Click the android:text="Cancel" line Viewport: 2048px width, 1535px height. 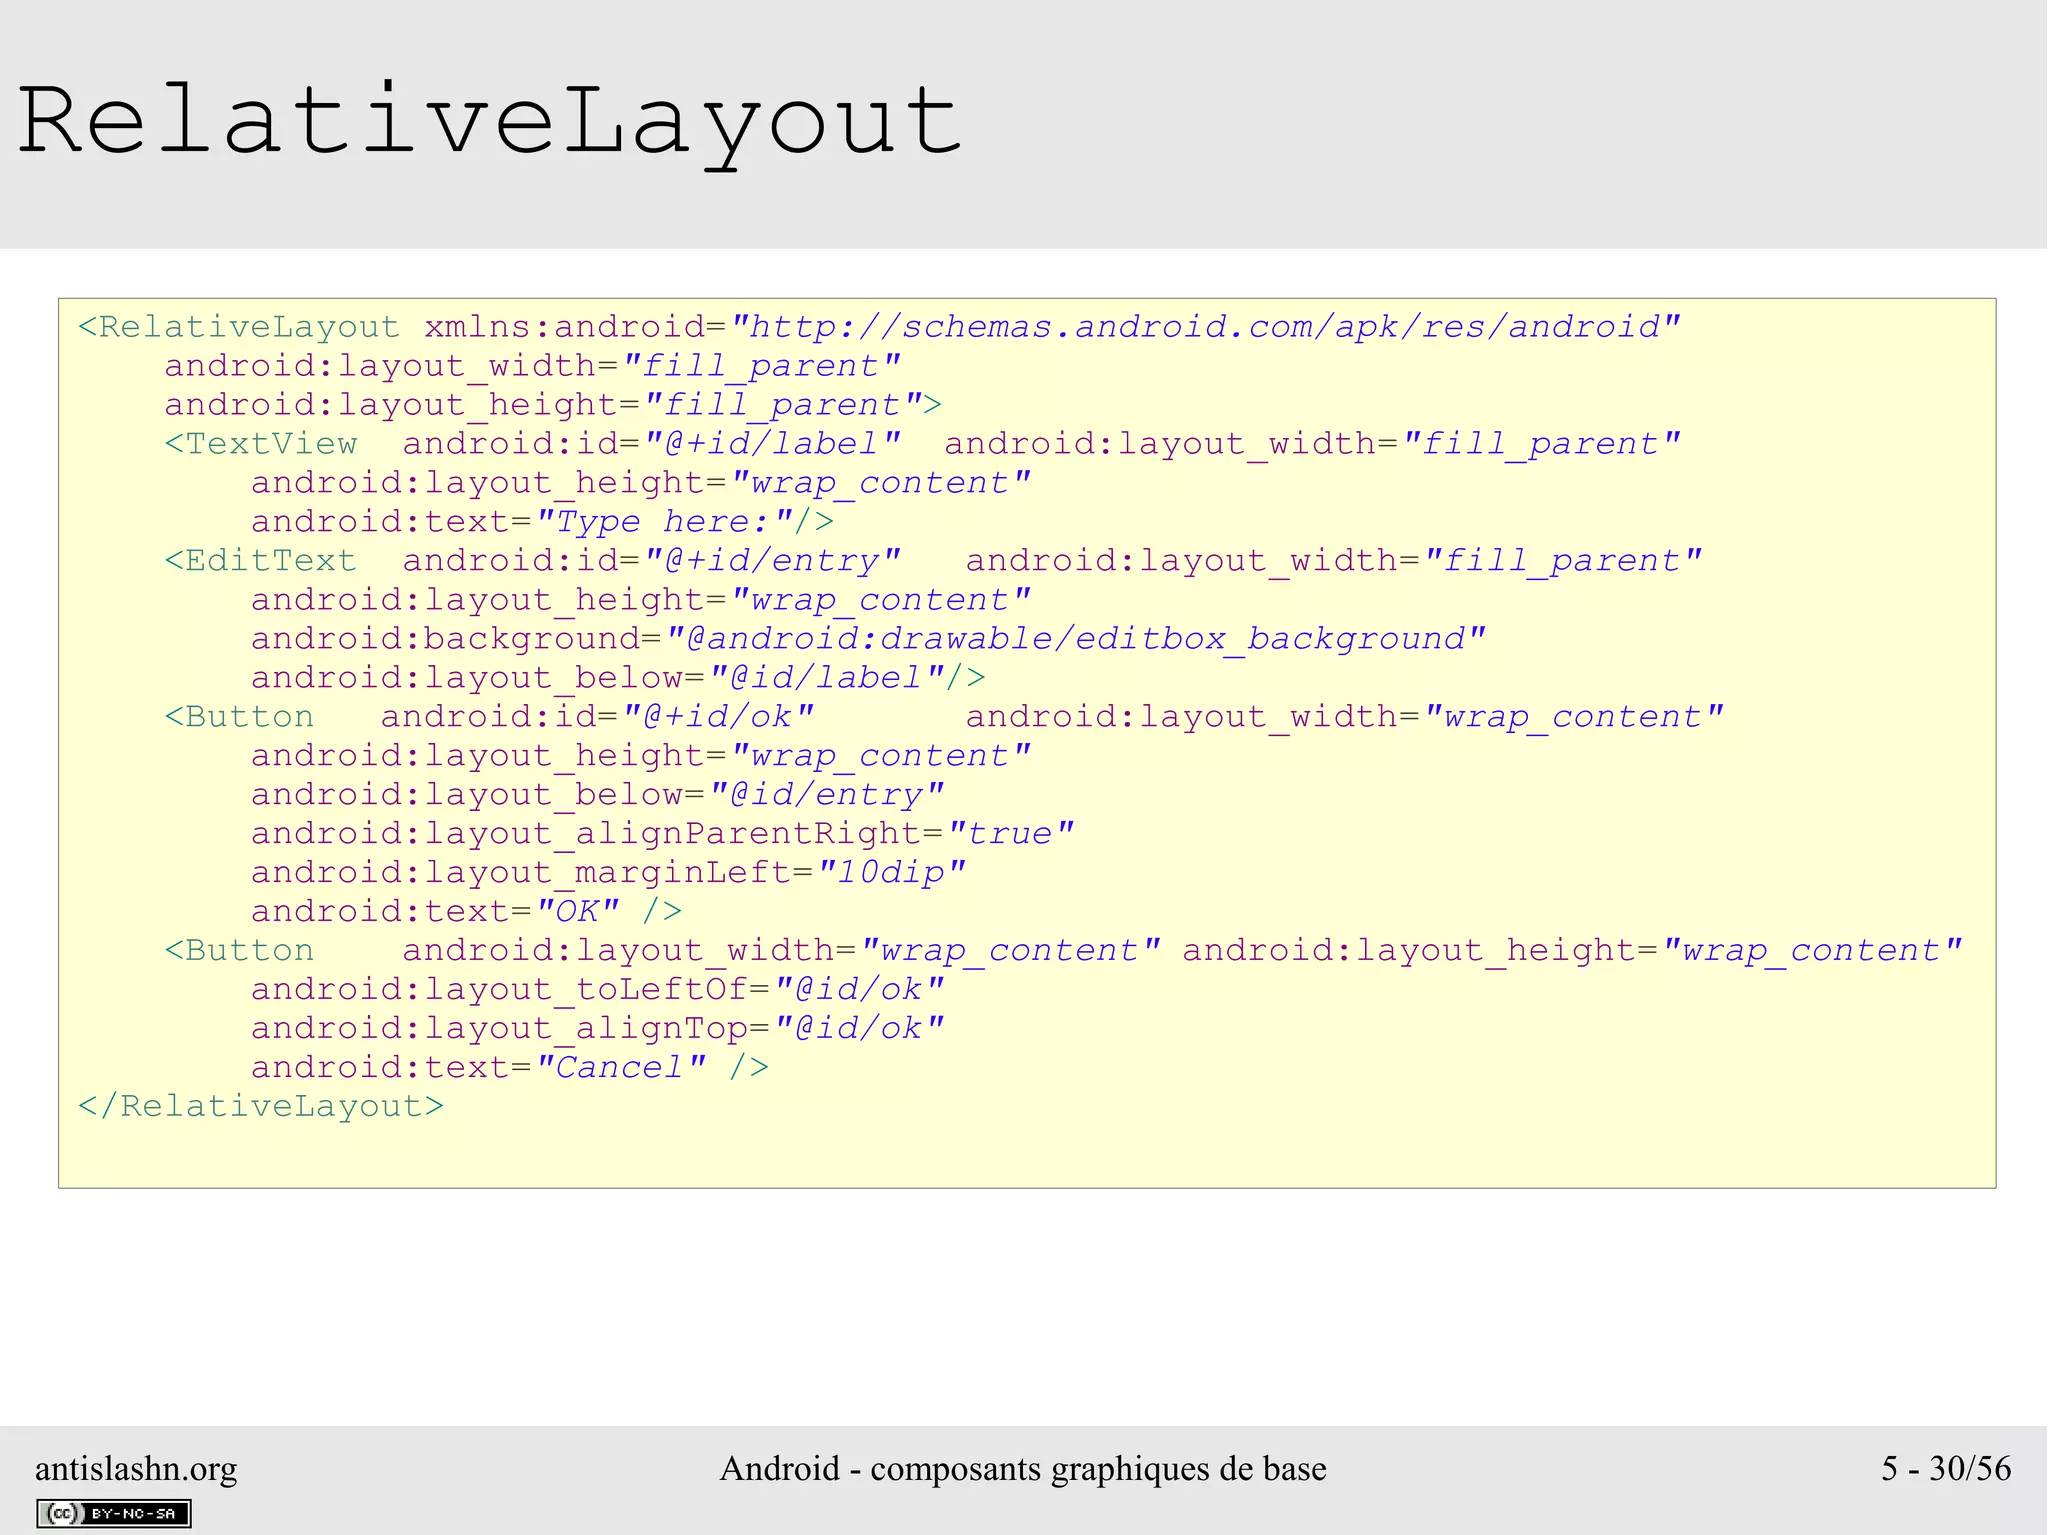(510, 1068)
